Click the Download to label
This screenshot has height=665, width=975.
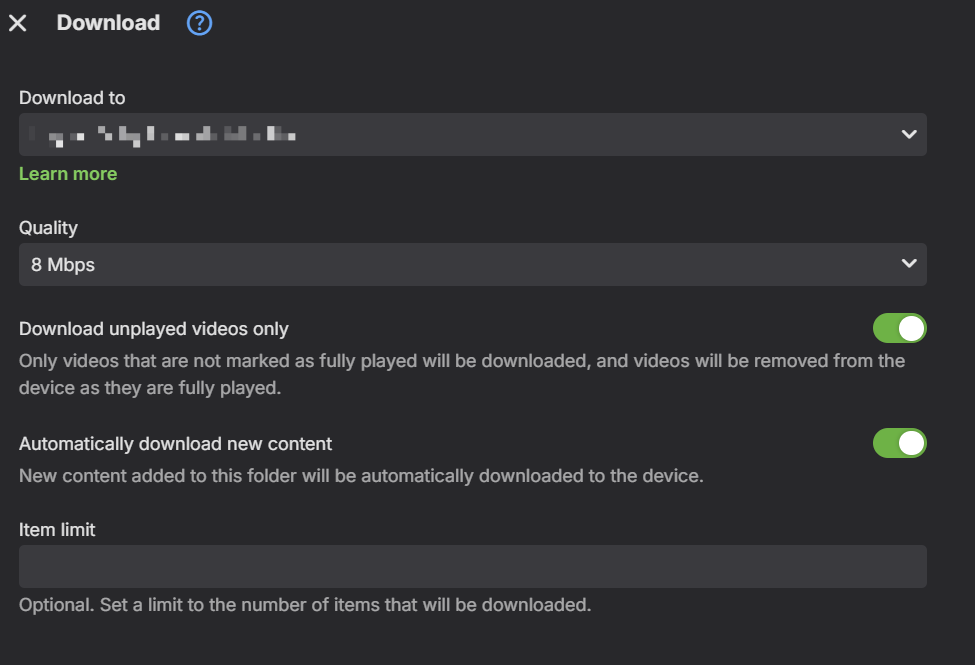(72, 98)
